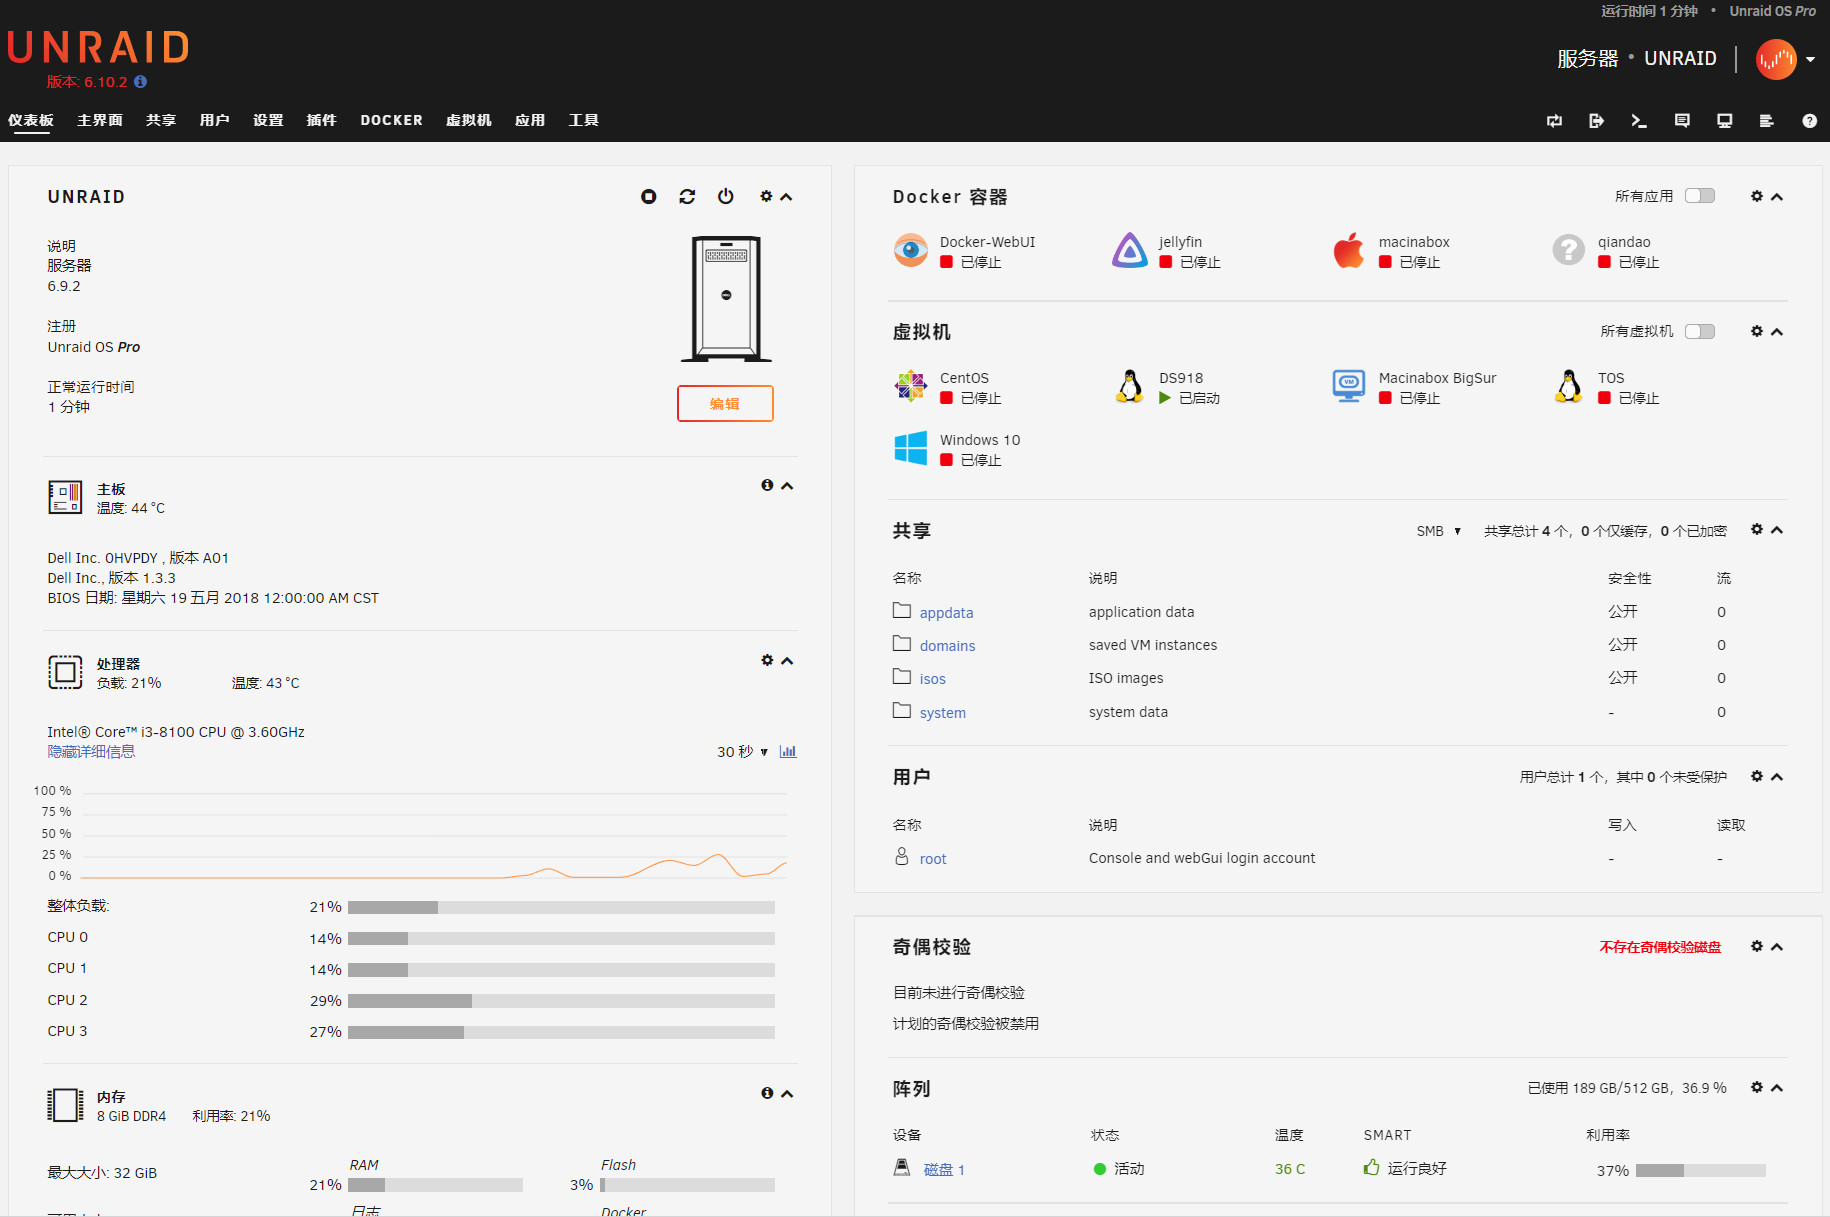Open the 磁盘 1 device link
Image resolution: width=1830 pixels, height=1217 pixels.
click(x=944, y=1169)
